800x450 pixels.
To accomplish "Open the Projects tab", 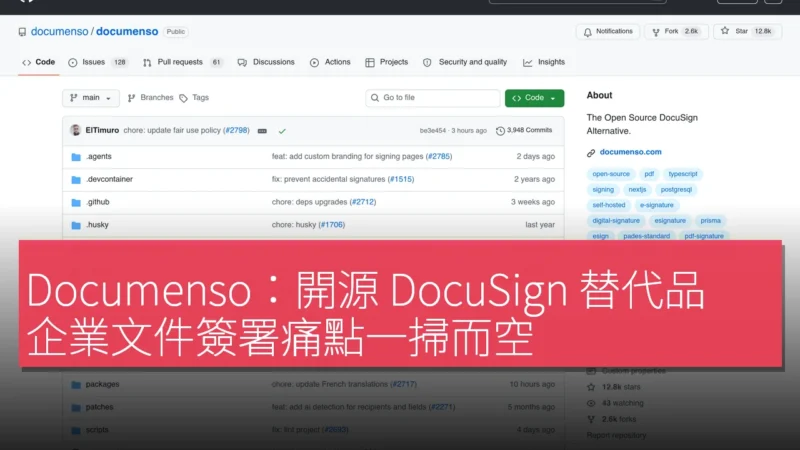I will 387,62.
